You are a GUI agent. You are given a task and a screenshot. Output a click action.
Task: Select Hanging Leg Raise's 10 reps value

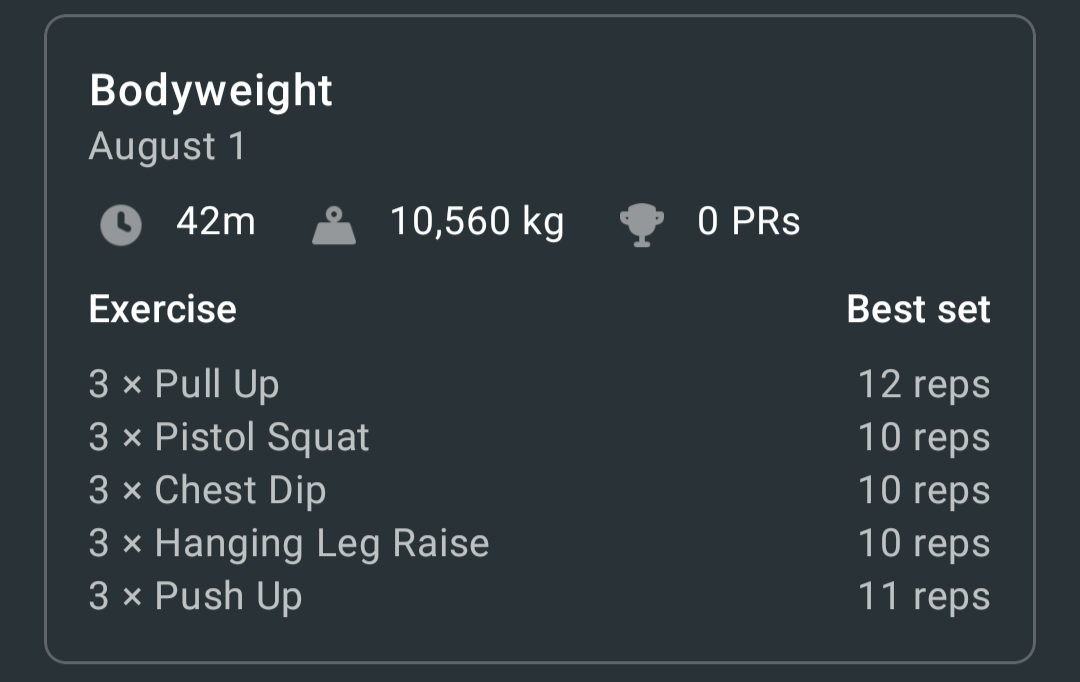click(x=924, y=544)
